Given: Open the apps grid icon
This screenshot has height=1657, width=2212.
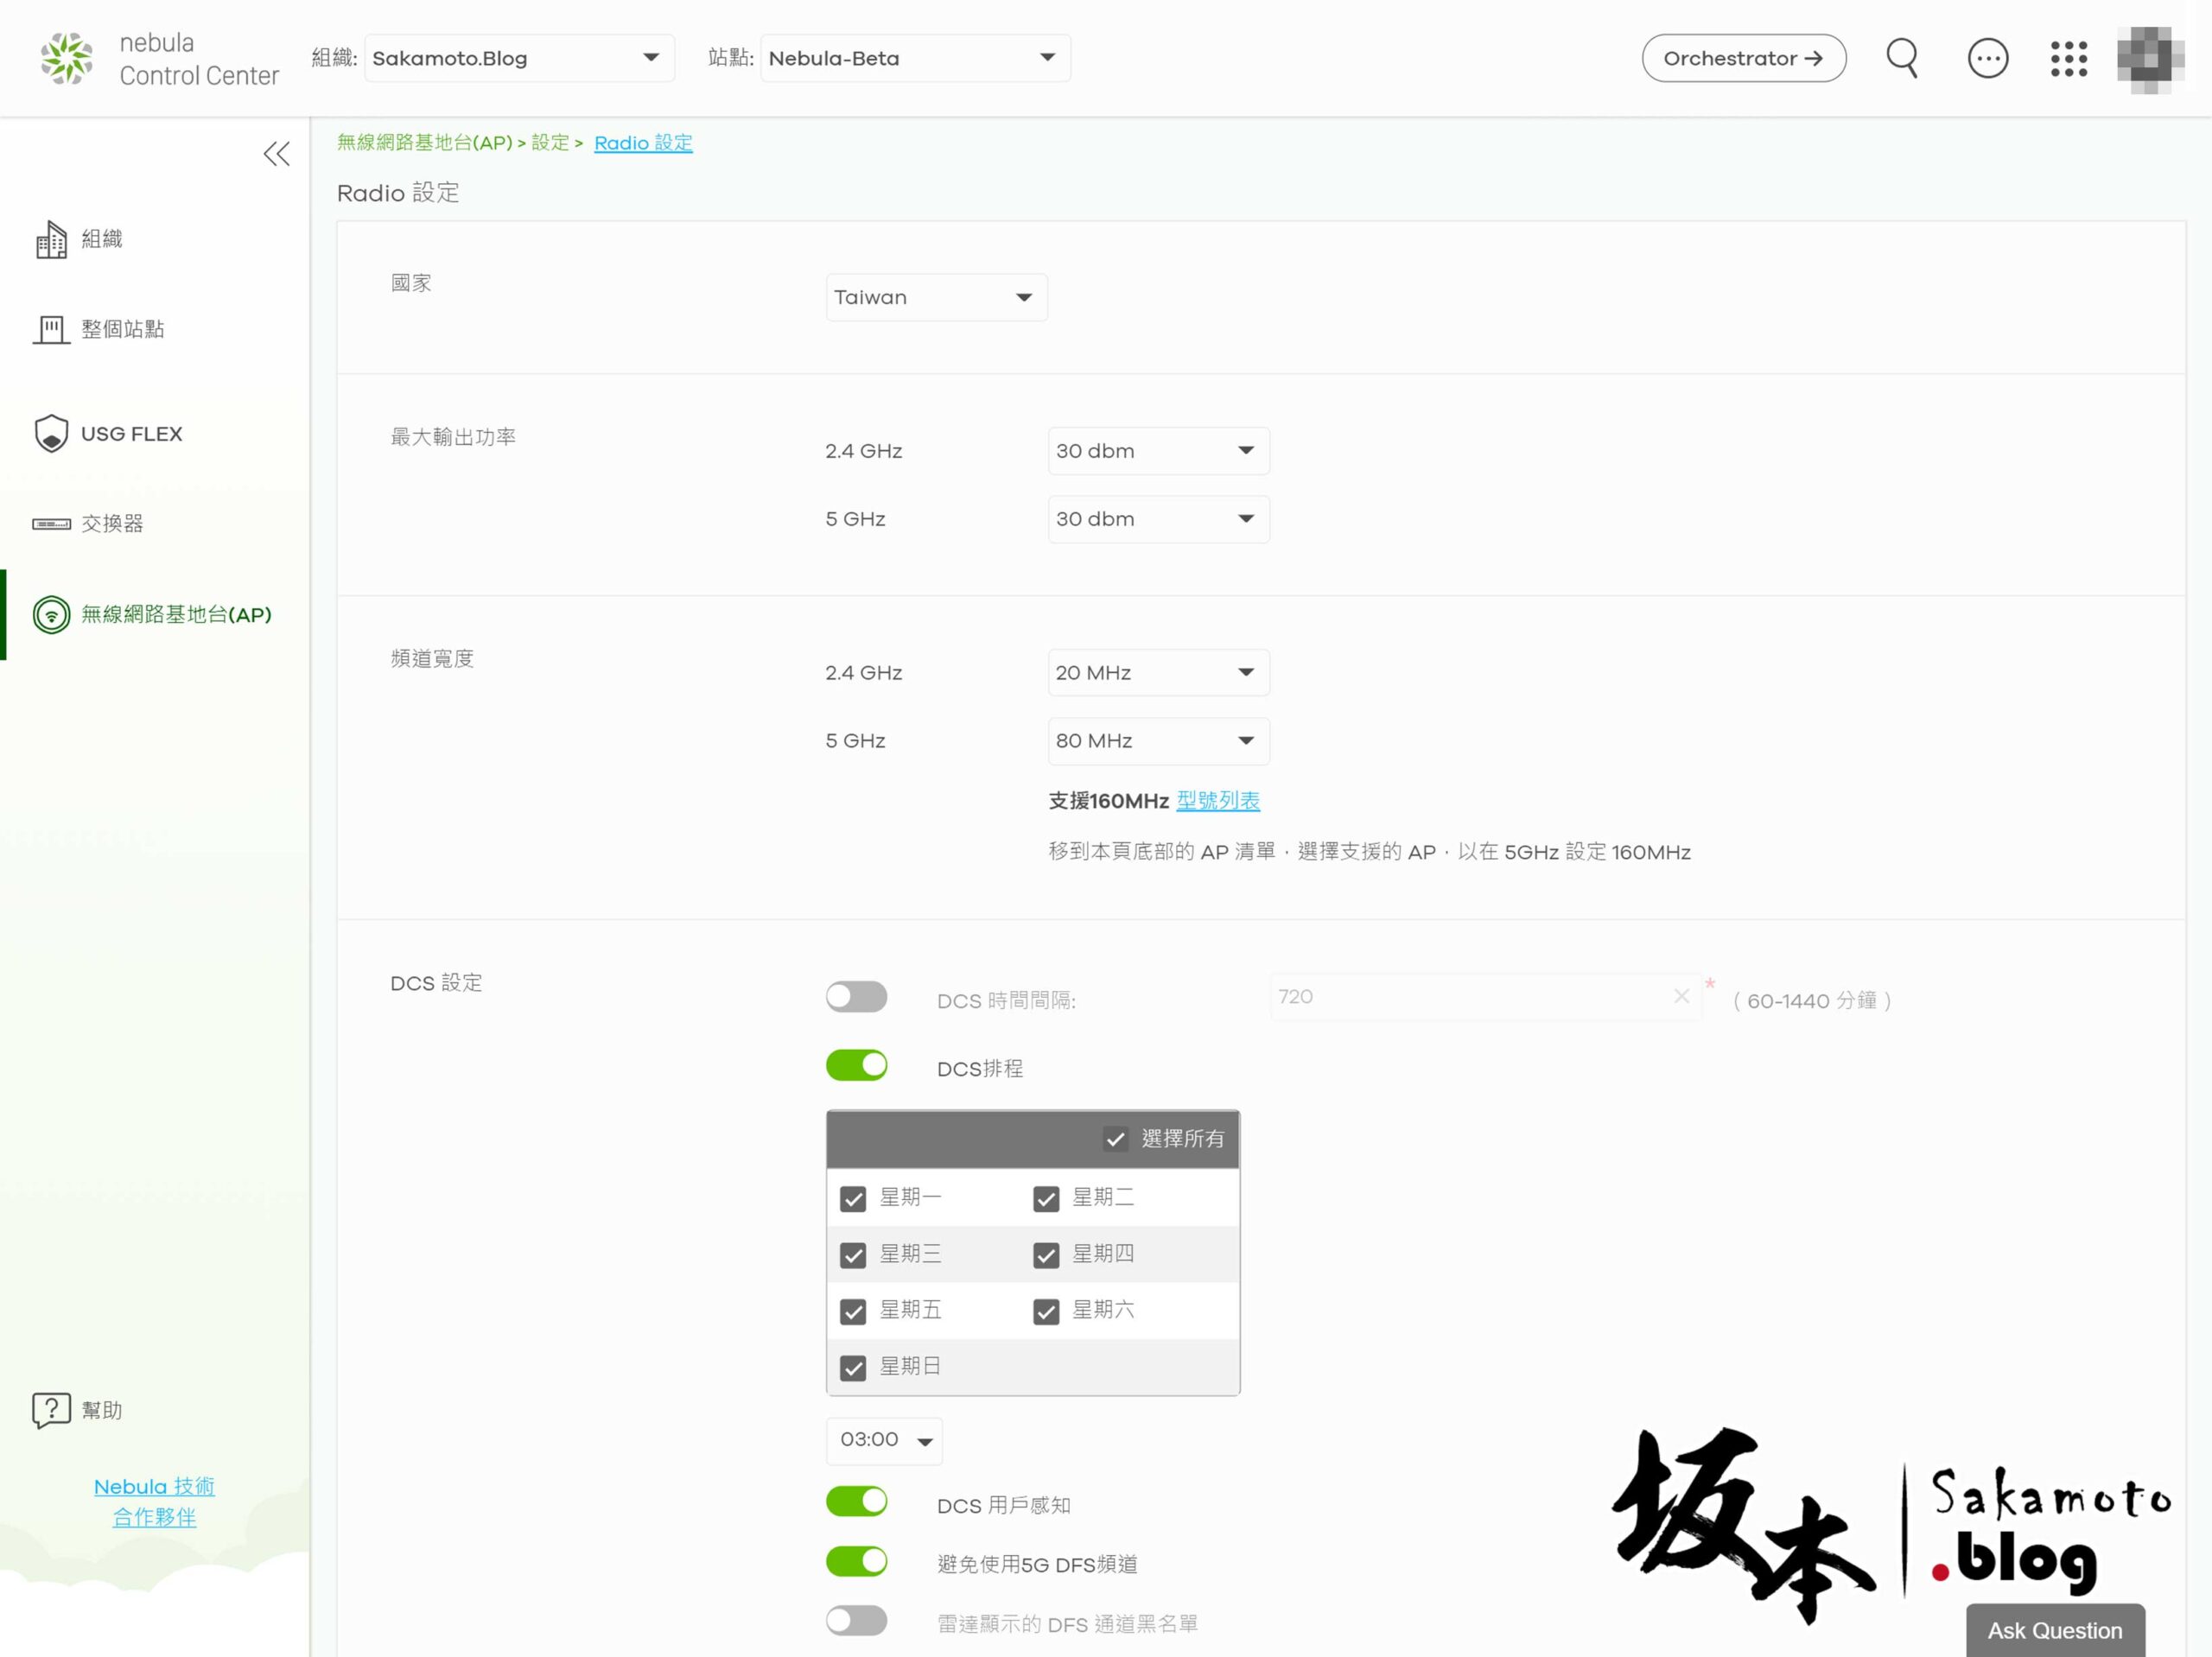Looking at the screenshot, I should click(x=2069, y=58).
